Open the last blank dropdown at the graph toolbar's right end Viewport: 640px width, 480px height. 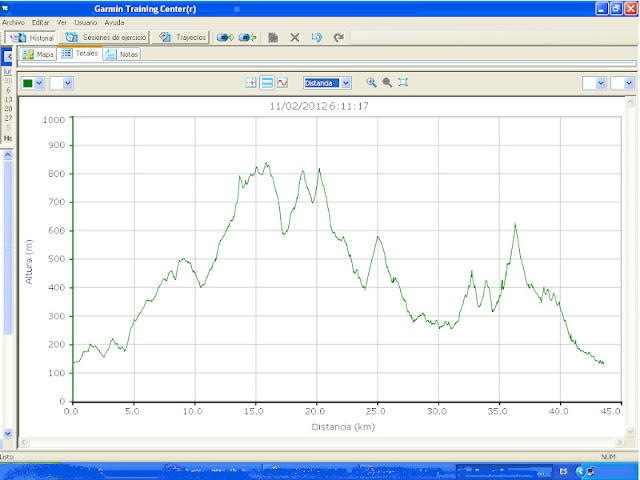tap(622, 83)
